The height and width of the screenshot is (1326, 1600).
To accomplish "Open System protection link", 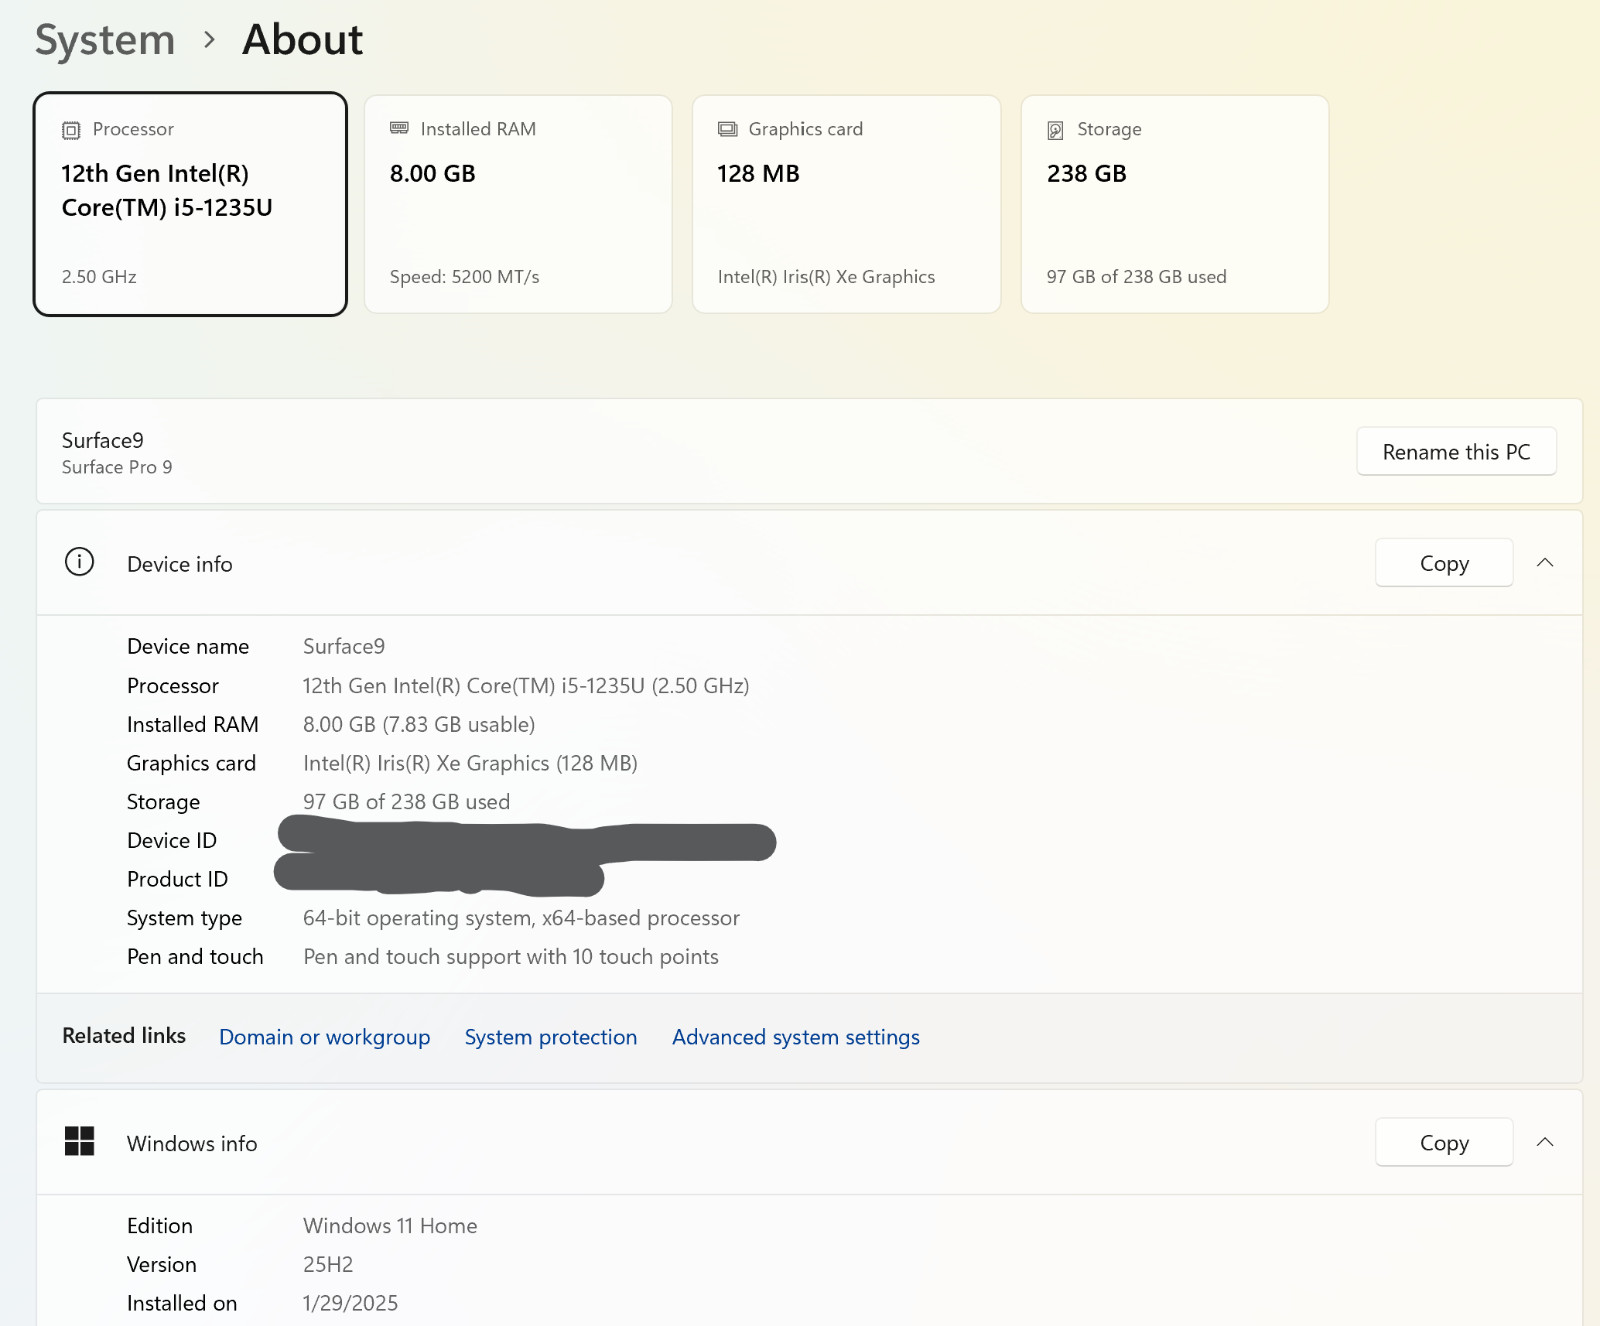I will click(x=551, y=1037).
